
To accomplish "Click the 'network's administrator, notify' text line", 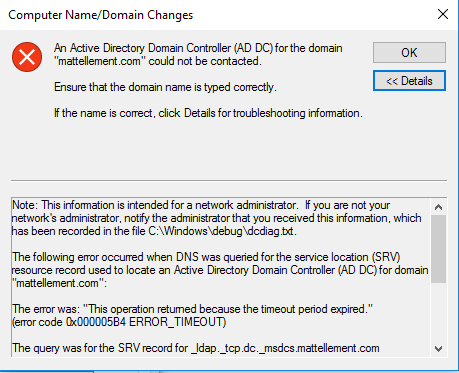I will point(216,218).
